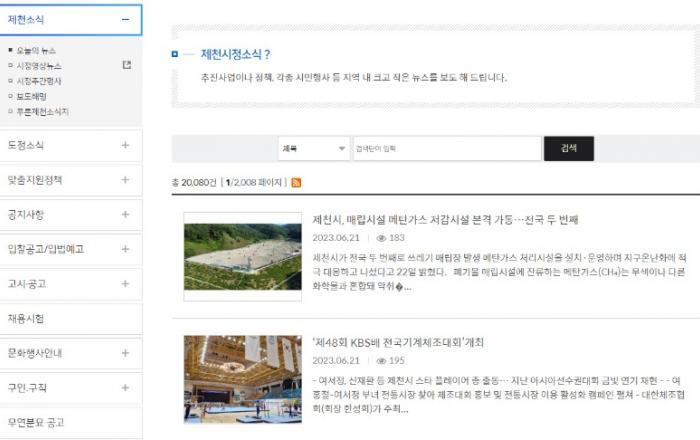Click the plus icon next to 구인·구직
This screenshot has width=700, height=440.
point(125,387)
